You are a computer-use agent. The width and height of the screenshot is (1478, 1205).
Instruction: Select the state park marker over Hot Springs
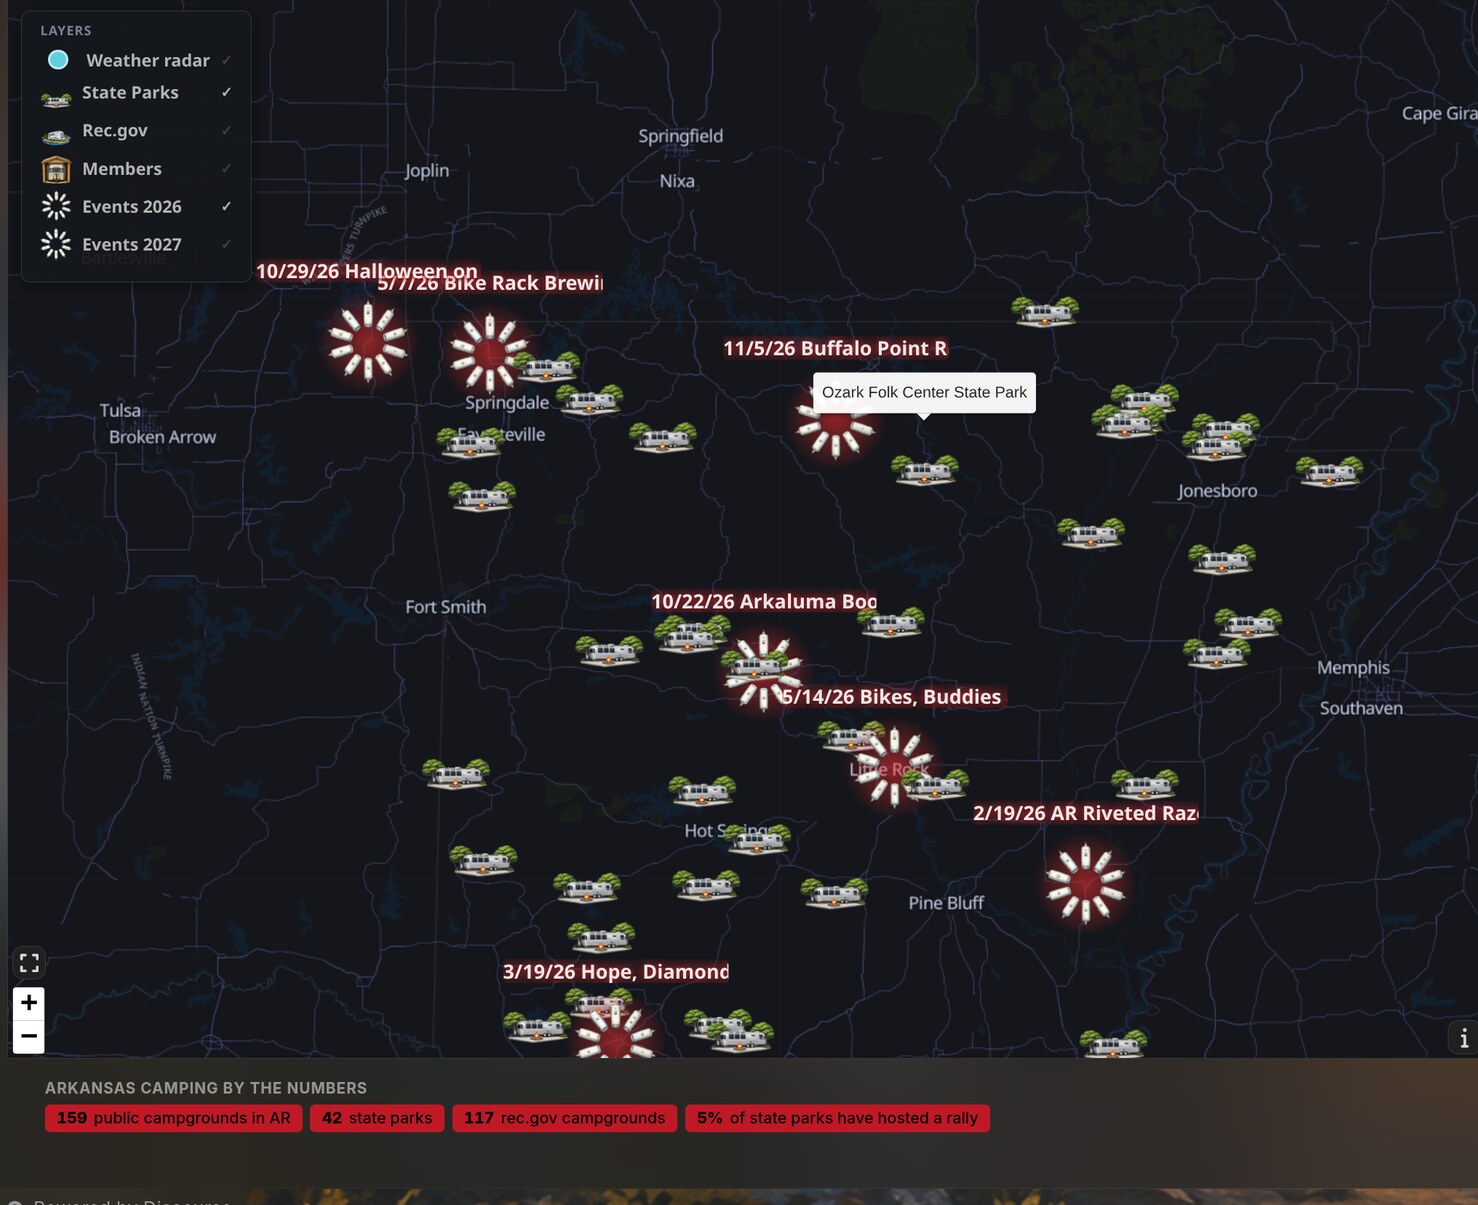click(757, 839)
